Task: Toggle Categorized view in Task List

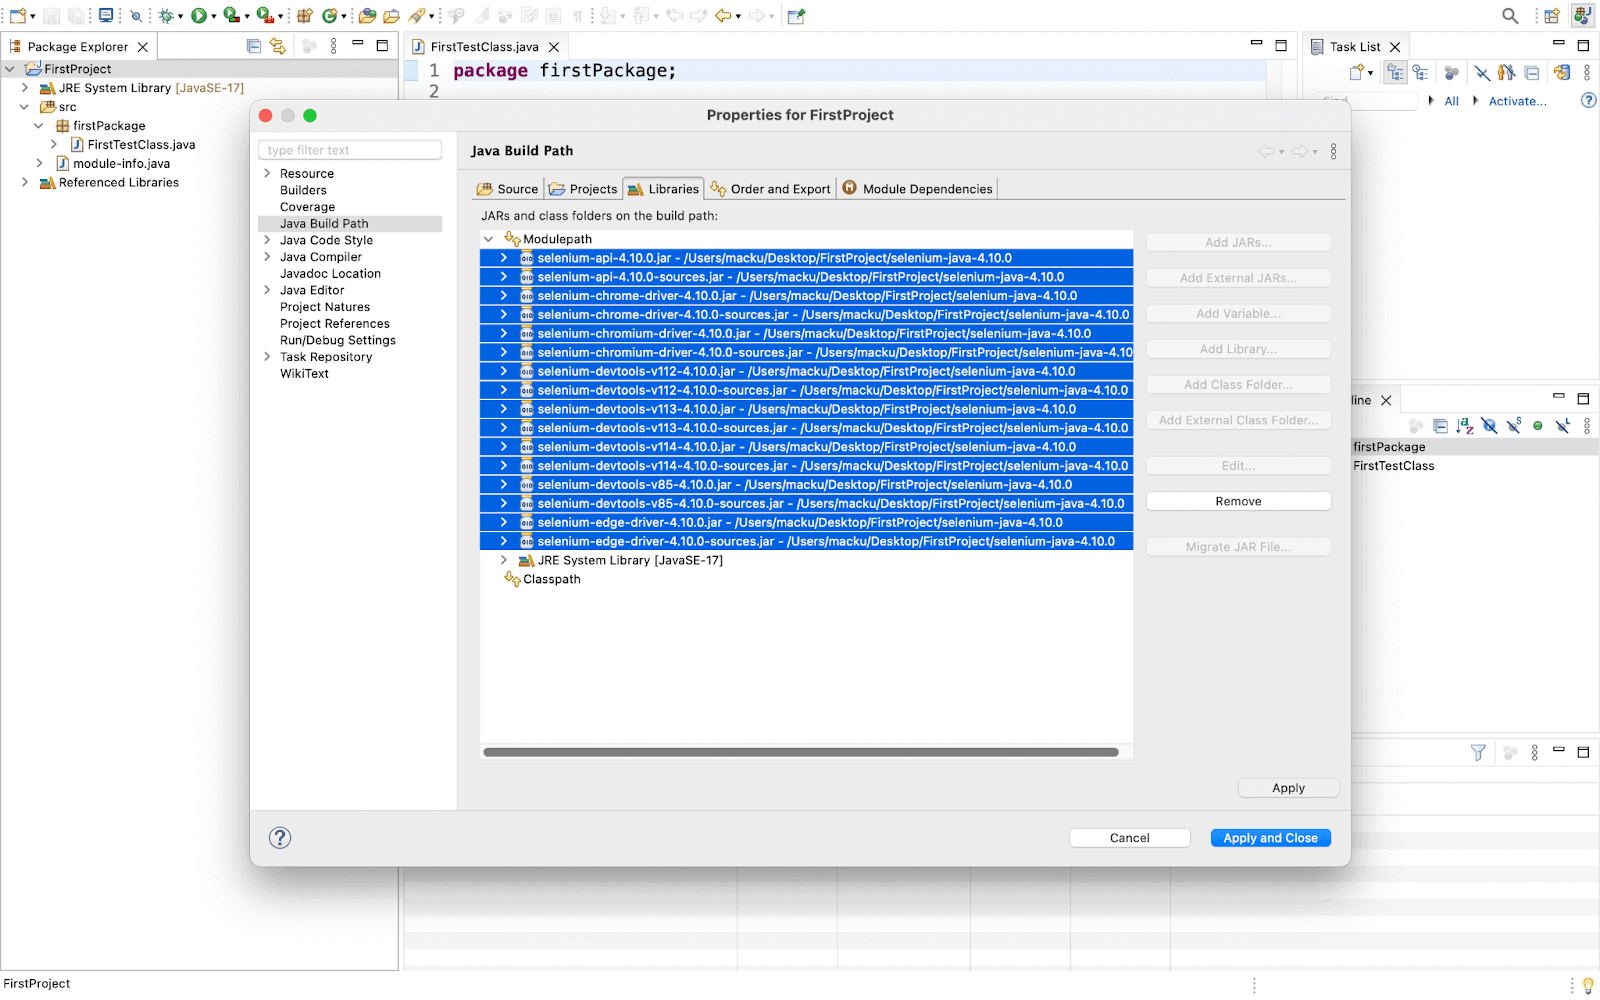Action: (x=1395, y=73)
